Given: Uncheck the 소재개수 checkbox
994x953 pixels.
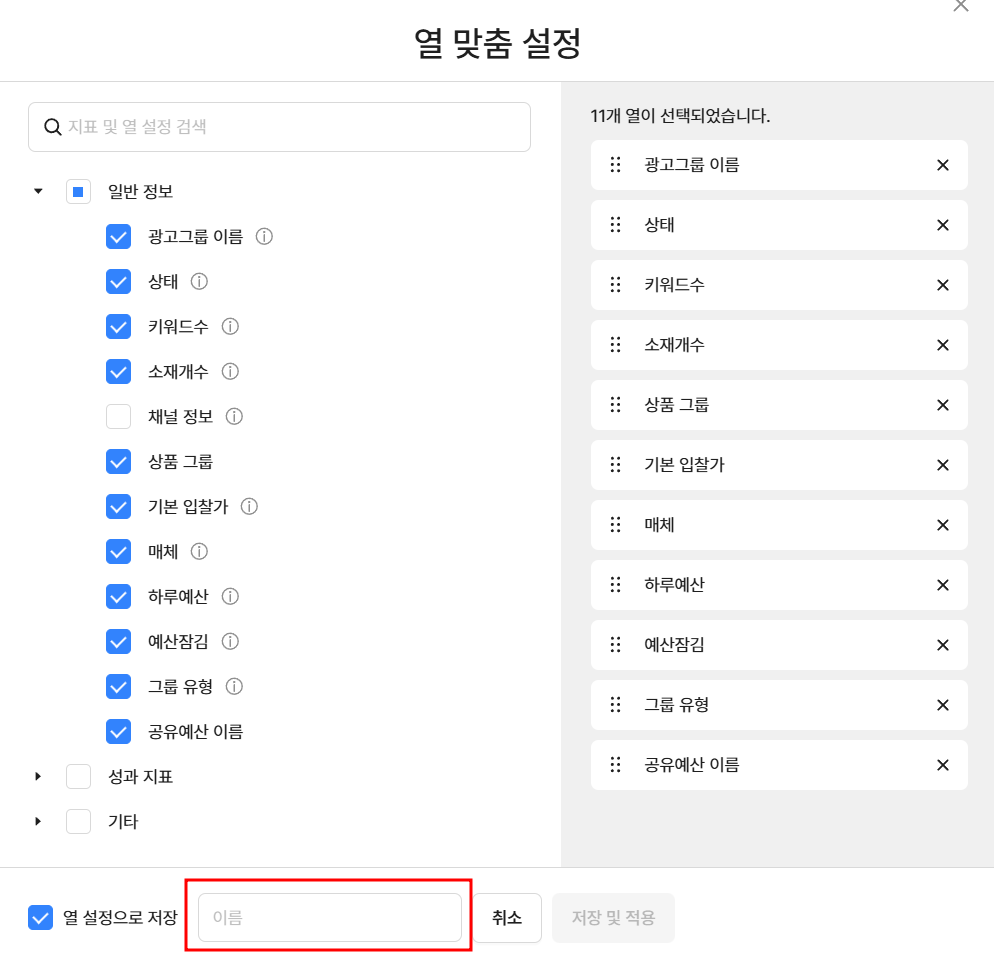Looking at the screenshot, I should point(119,372).
